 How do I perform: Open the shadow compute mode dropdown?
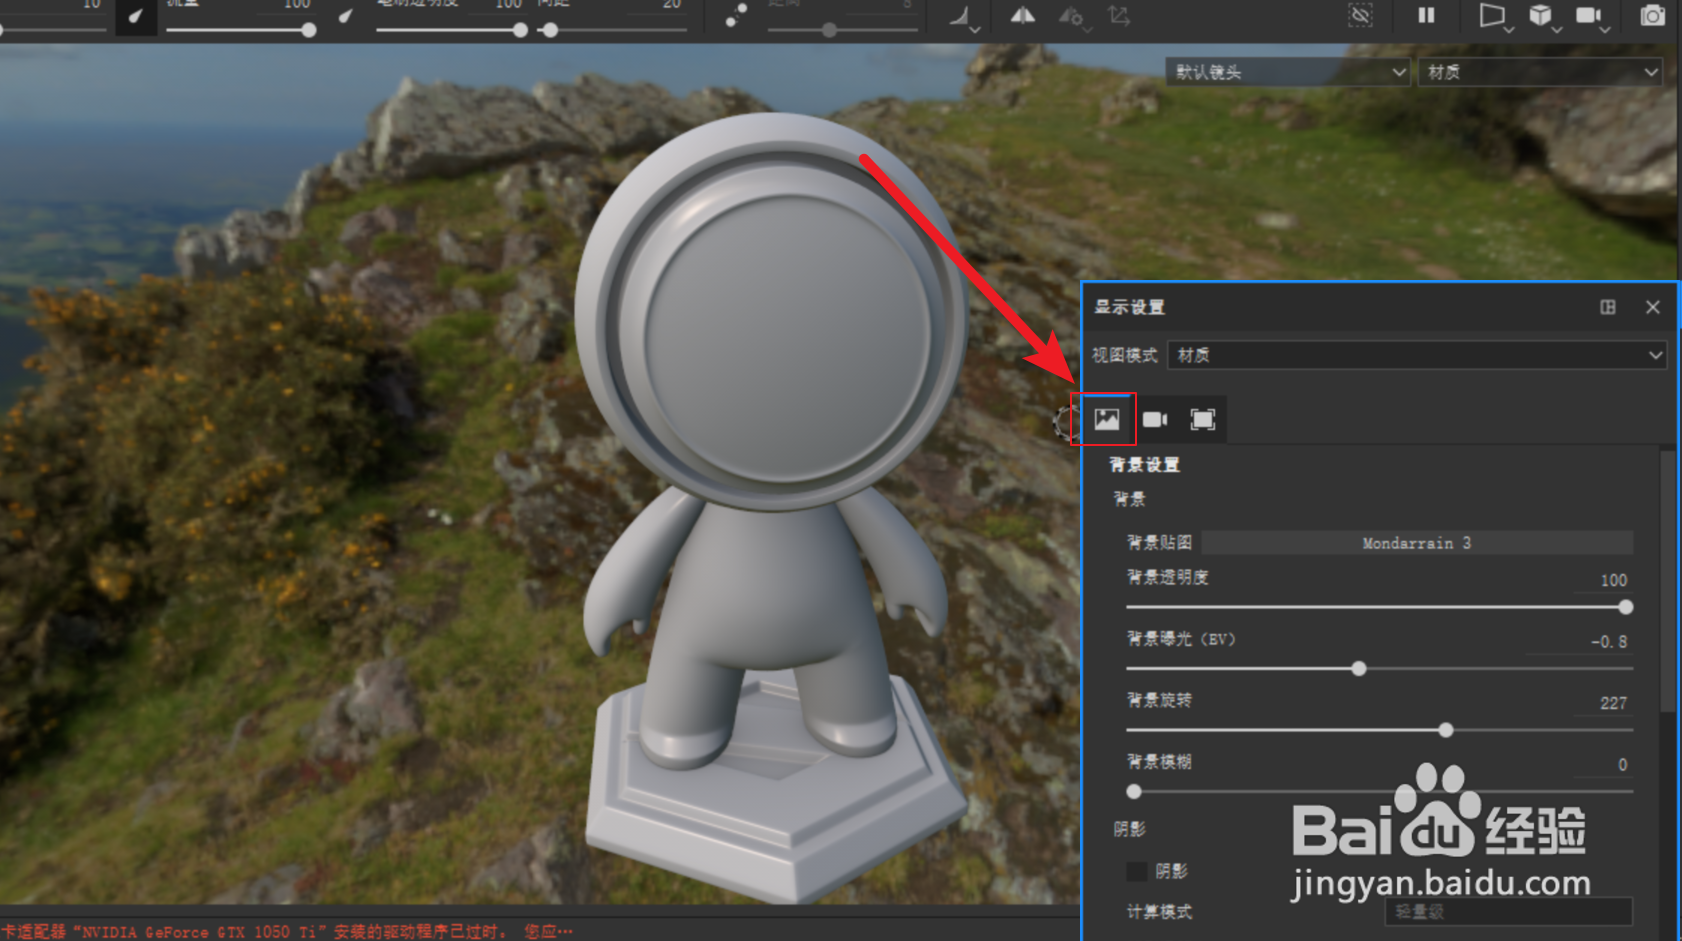(x=1508, y=912)
